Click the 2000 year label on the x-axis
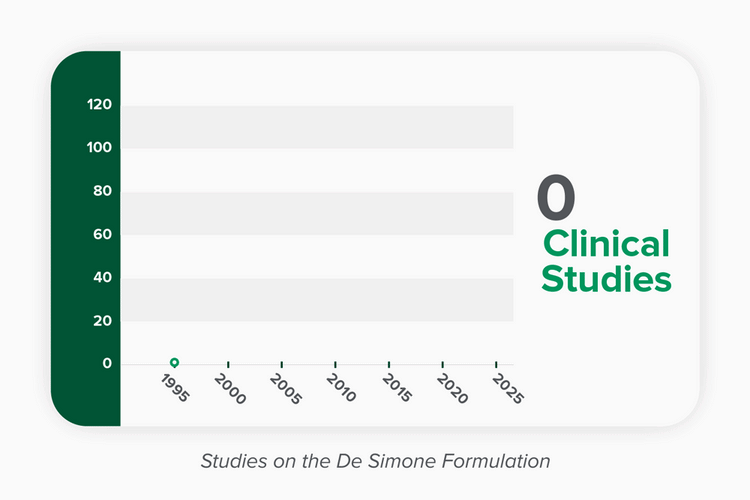750x500 pixels. tap(230, 388)
